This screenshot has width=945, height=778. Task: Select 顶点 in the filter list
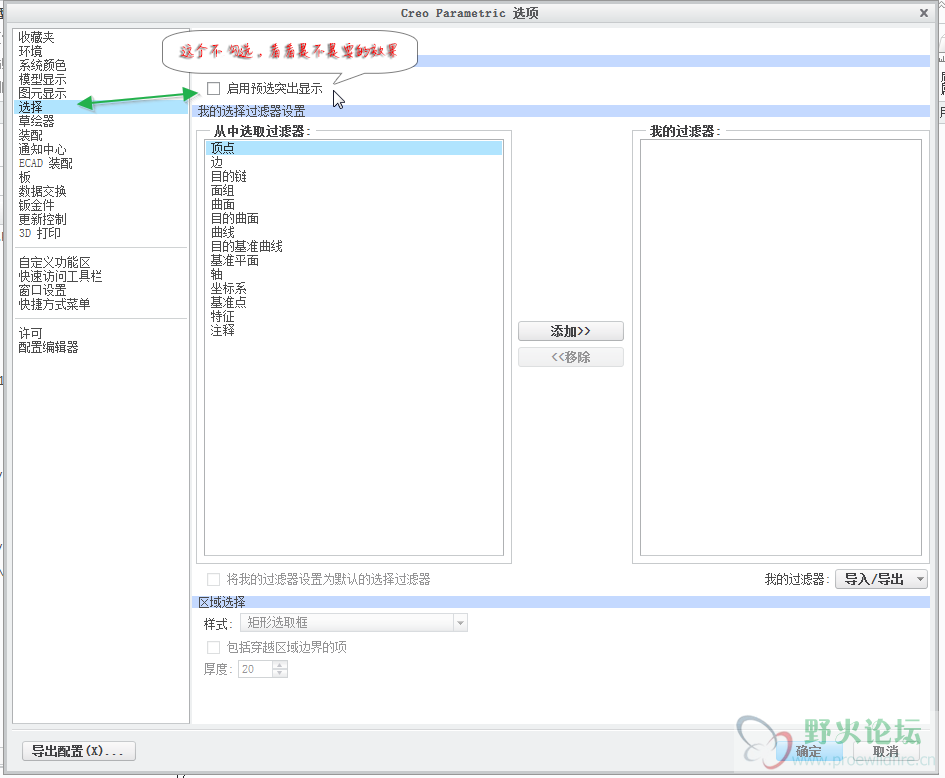coord(354,148)
